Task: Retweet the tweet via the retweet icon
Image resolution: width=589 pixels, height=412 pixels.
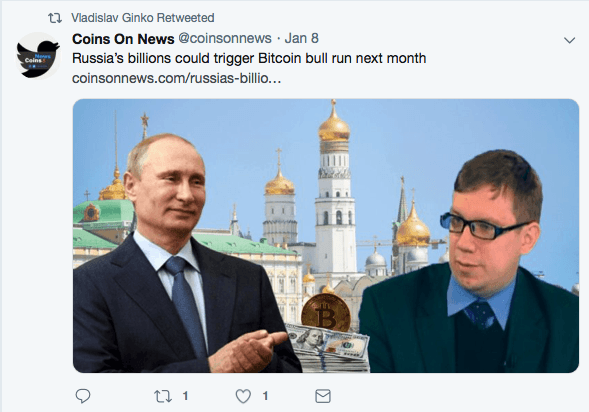Action: click(x=163, y=396)
